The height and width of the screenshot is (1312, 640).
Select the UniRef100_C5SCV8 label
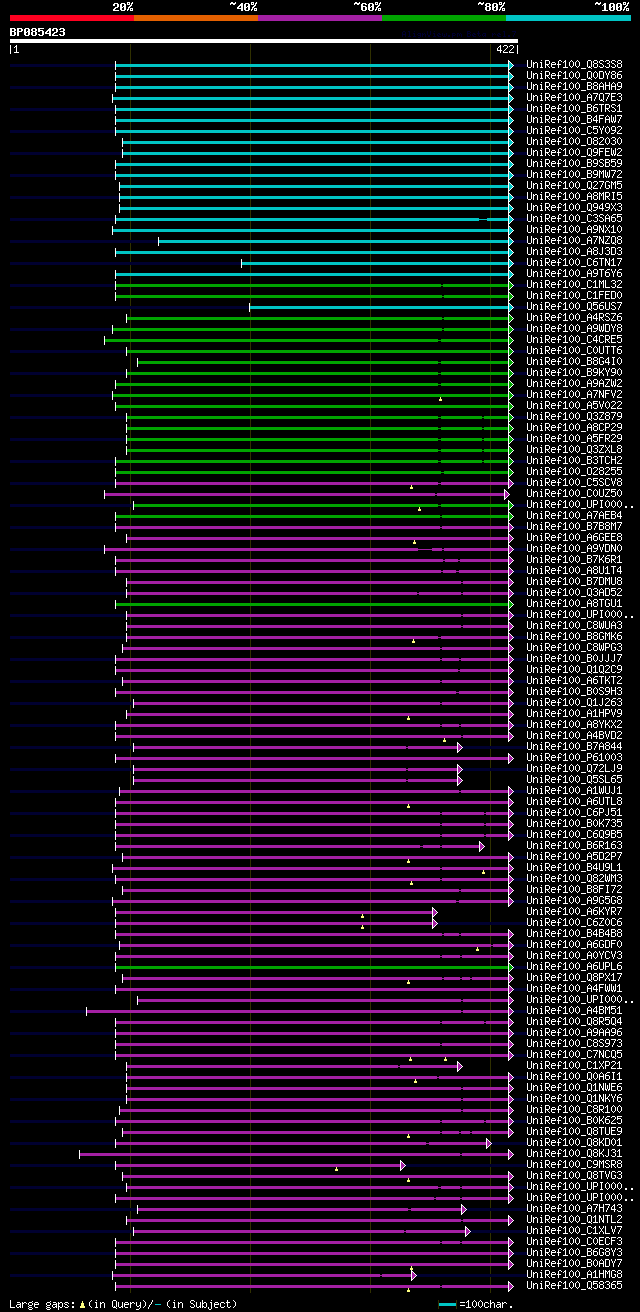[x=574, y=482]
